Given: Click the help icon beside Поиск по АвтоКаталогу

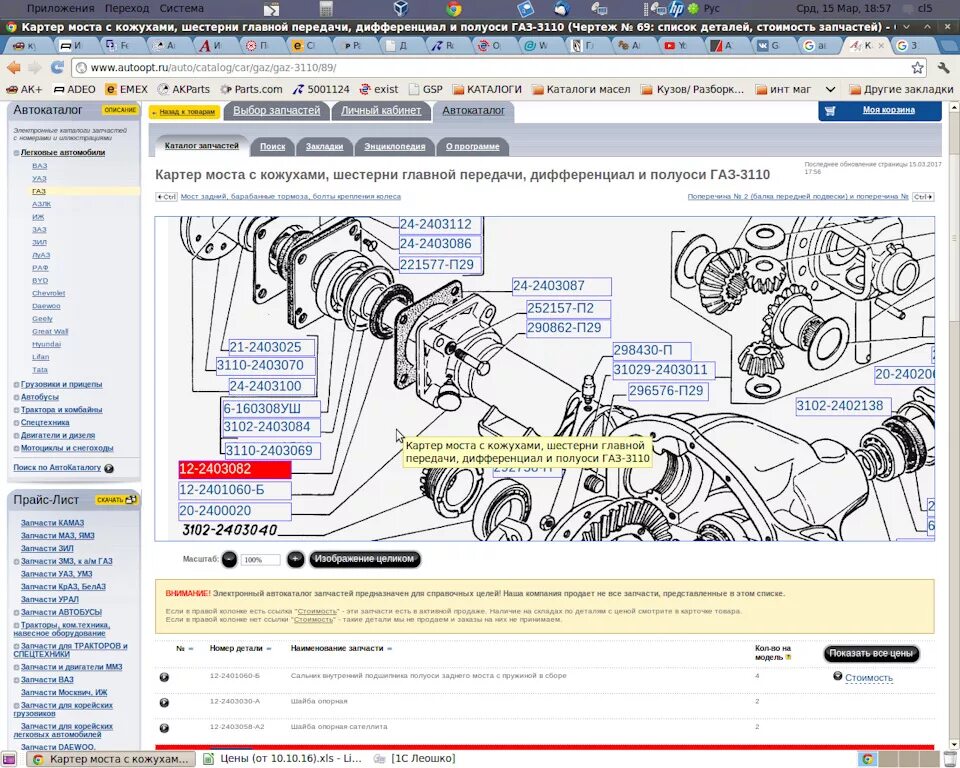Looking at the screenshot, I should [x=109, y=469].
